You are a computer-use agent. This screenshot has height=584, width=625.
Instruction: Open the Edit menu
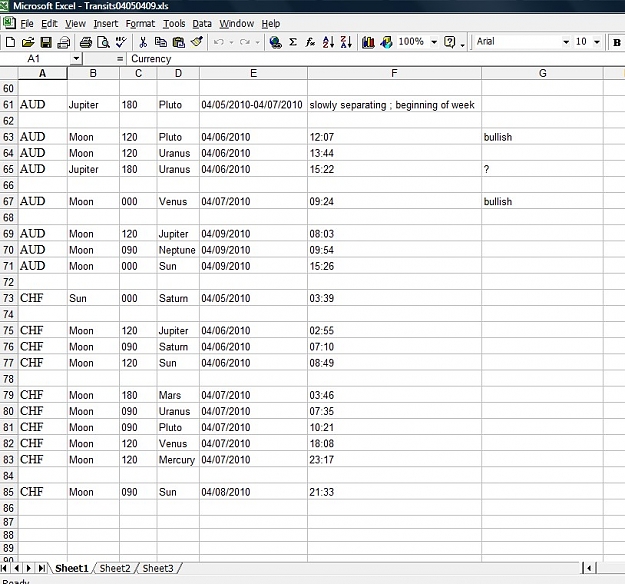pyautogui.click(x=49, y=24)
